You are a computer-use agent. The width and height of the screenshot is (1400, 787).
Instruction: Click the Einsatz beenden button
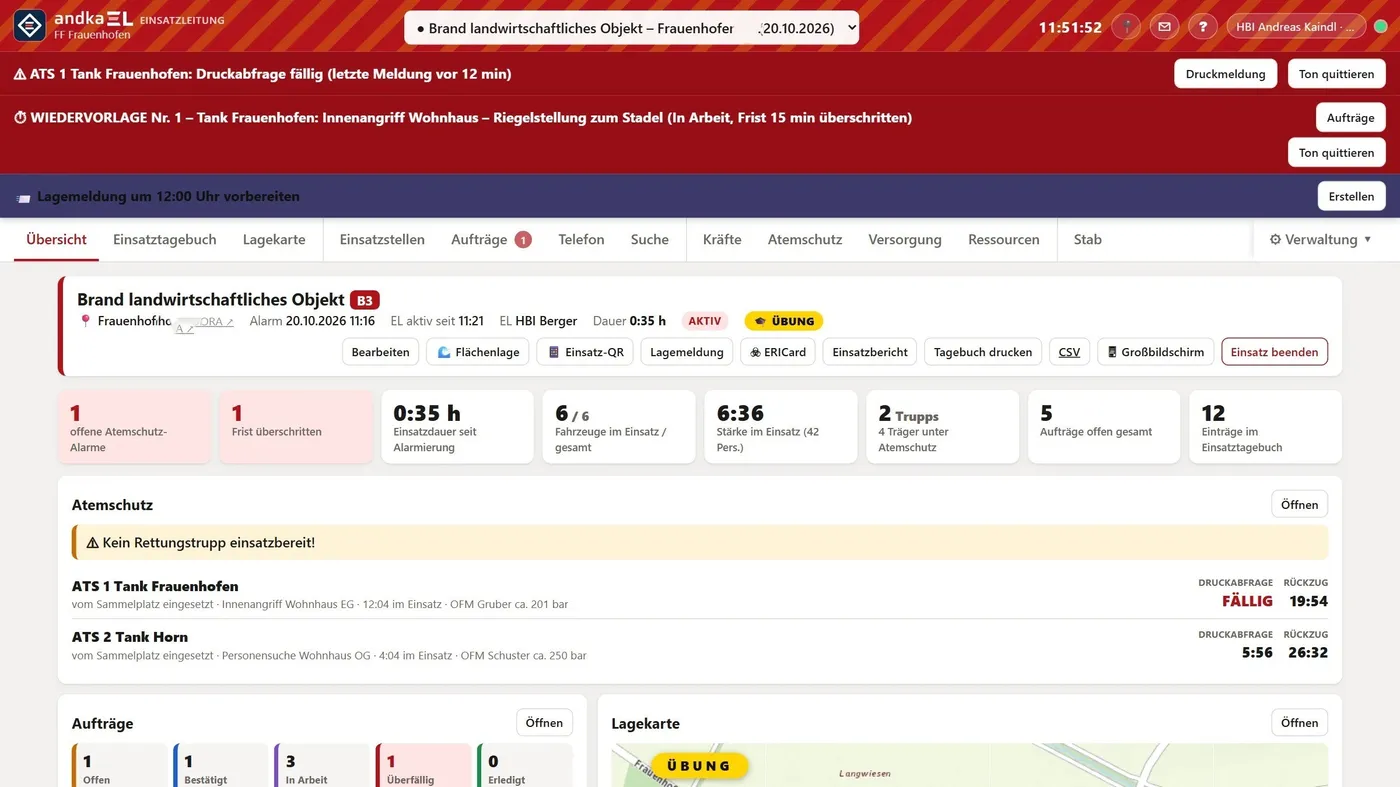(1274, 352)
